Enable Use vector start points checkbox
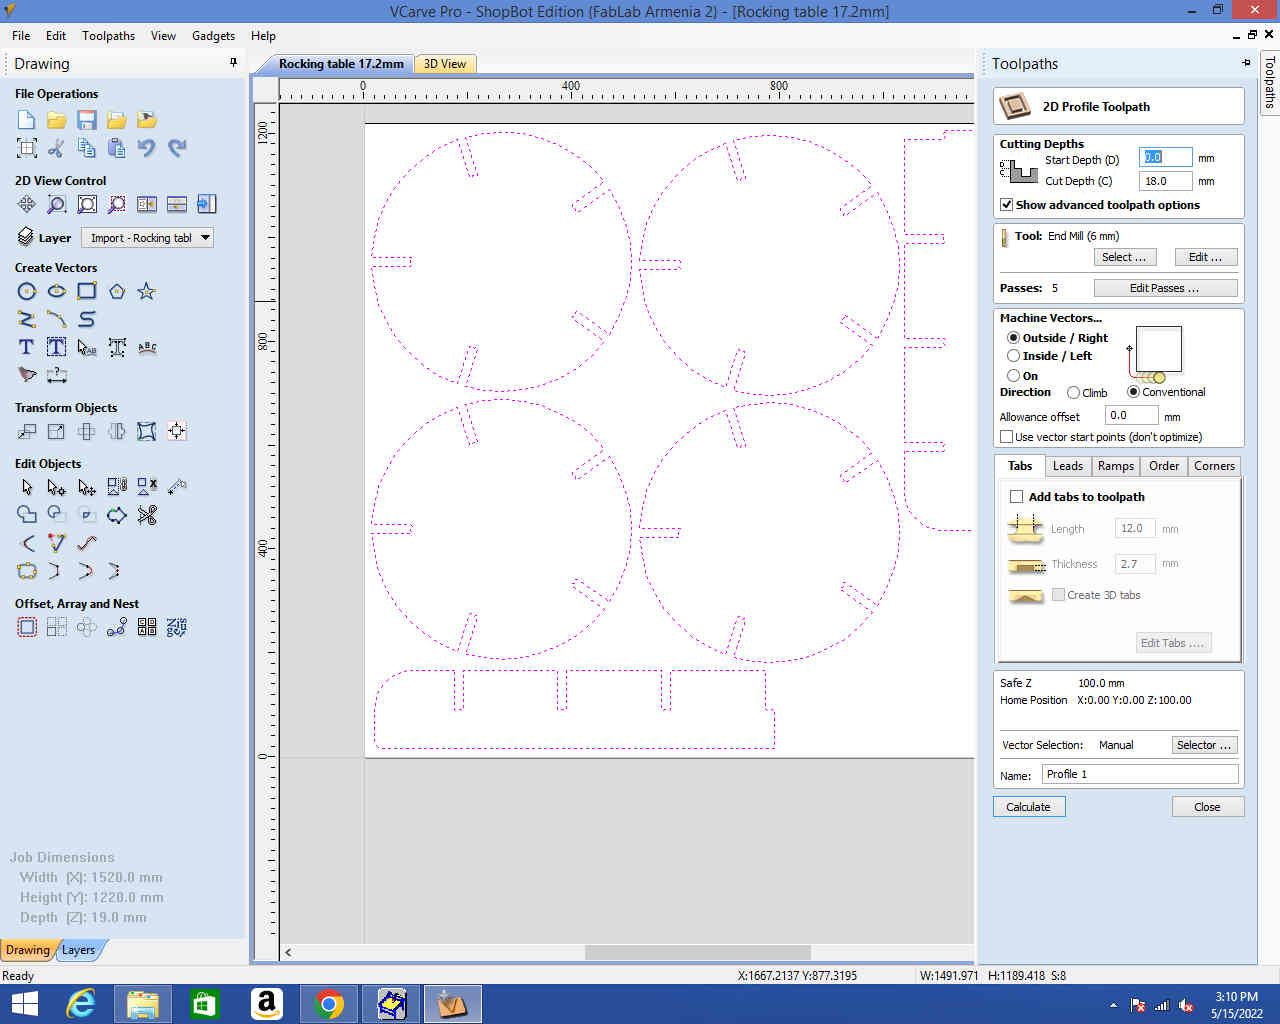 tap(1007, 437)
